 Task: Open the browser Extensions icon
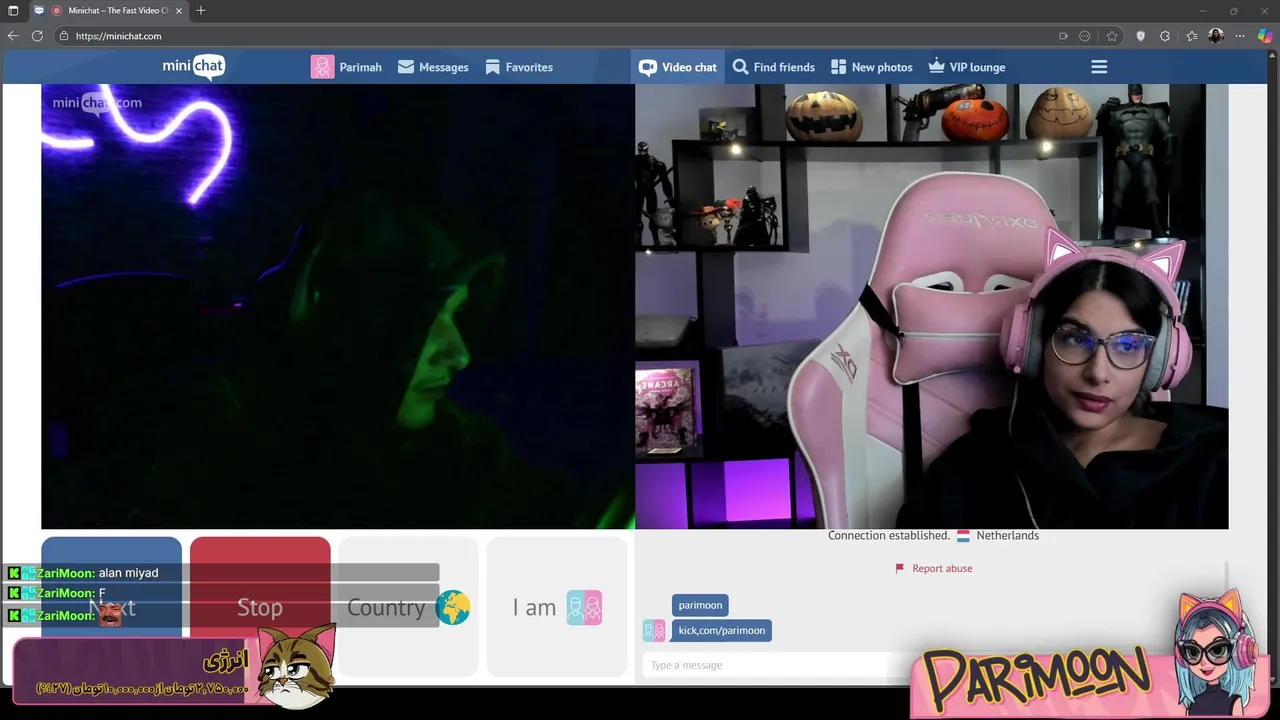click(x=1165, y=36)
